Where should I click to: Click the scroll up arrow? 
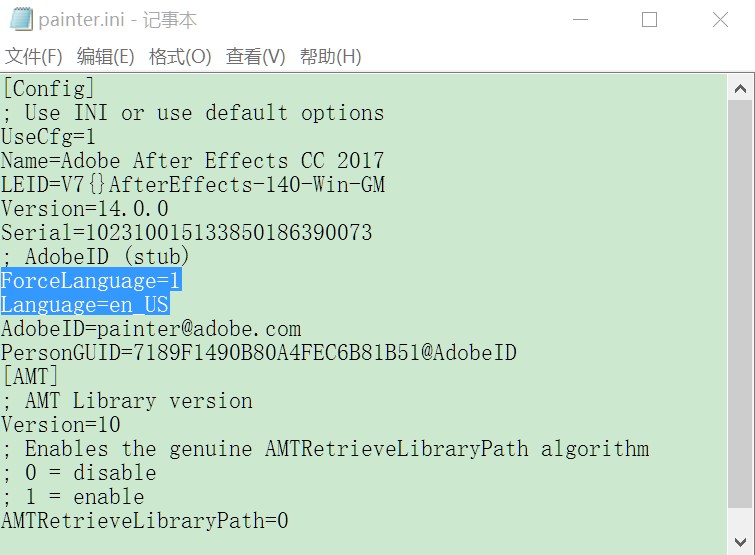pos(740,88)
